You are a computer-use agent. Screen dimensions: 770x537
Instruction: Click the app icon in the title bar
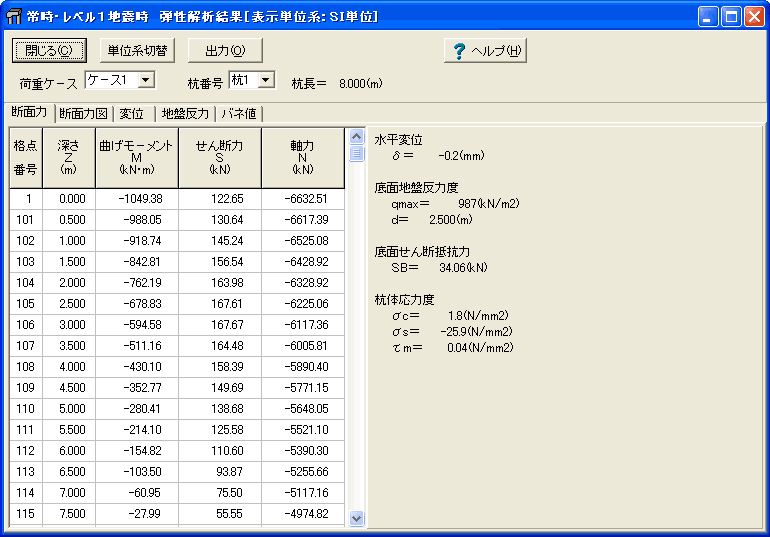click(14, 16)
